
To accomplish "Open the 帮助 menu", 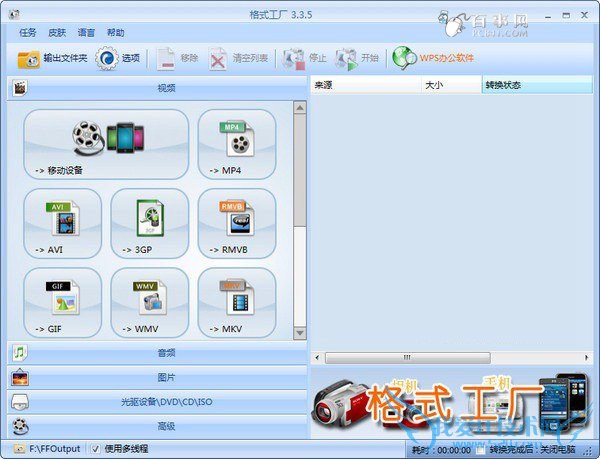I will point(116,33).
